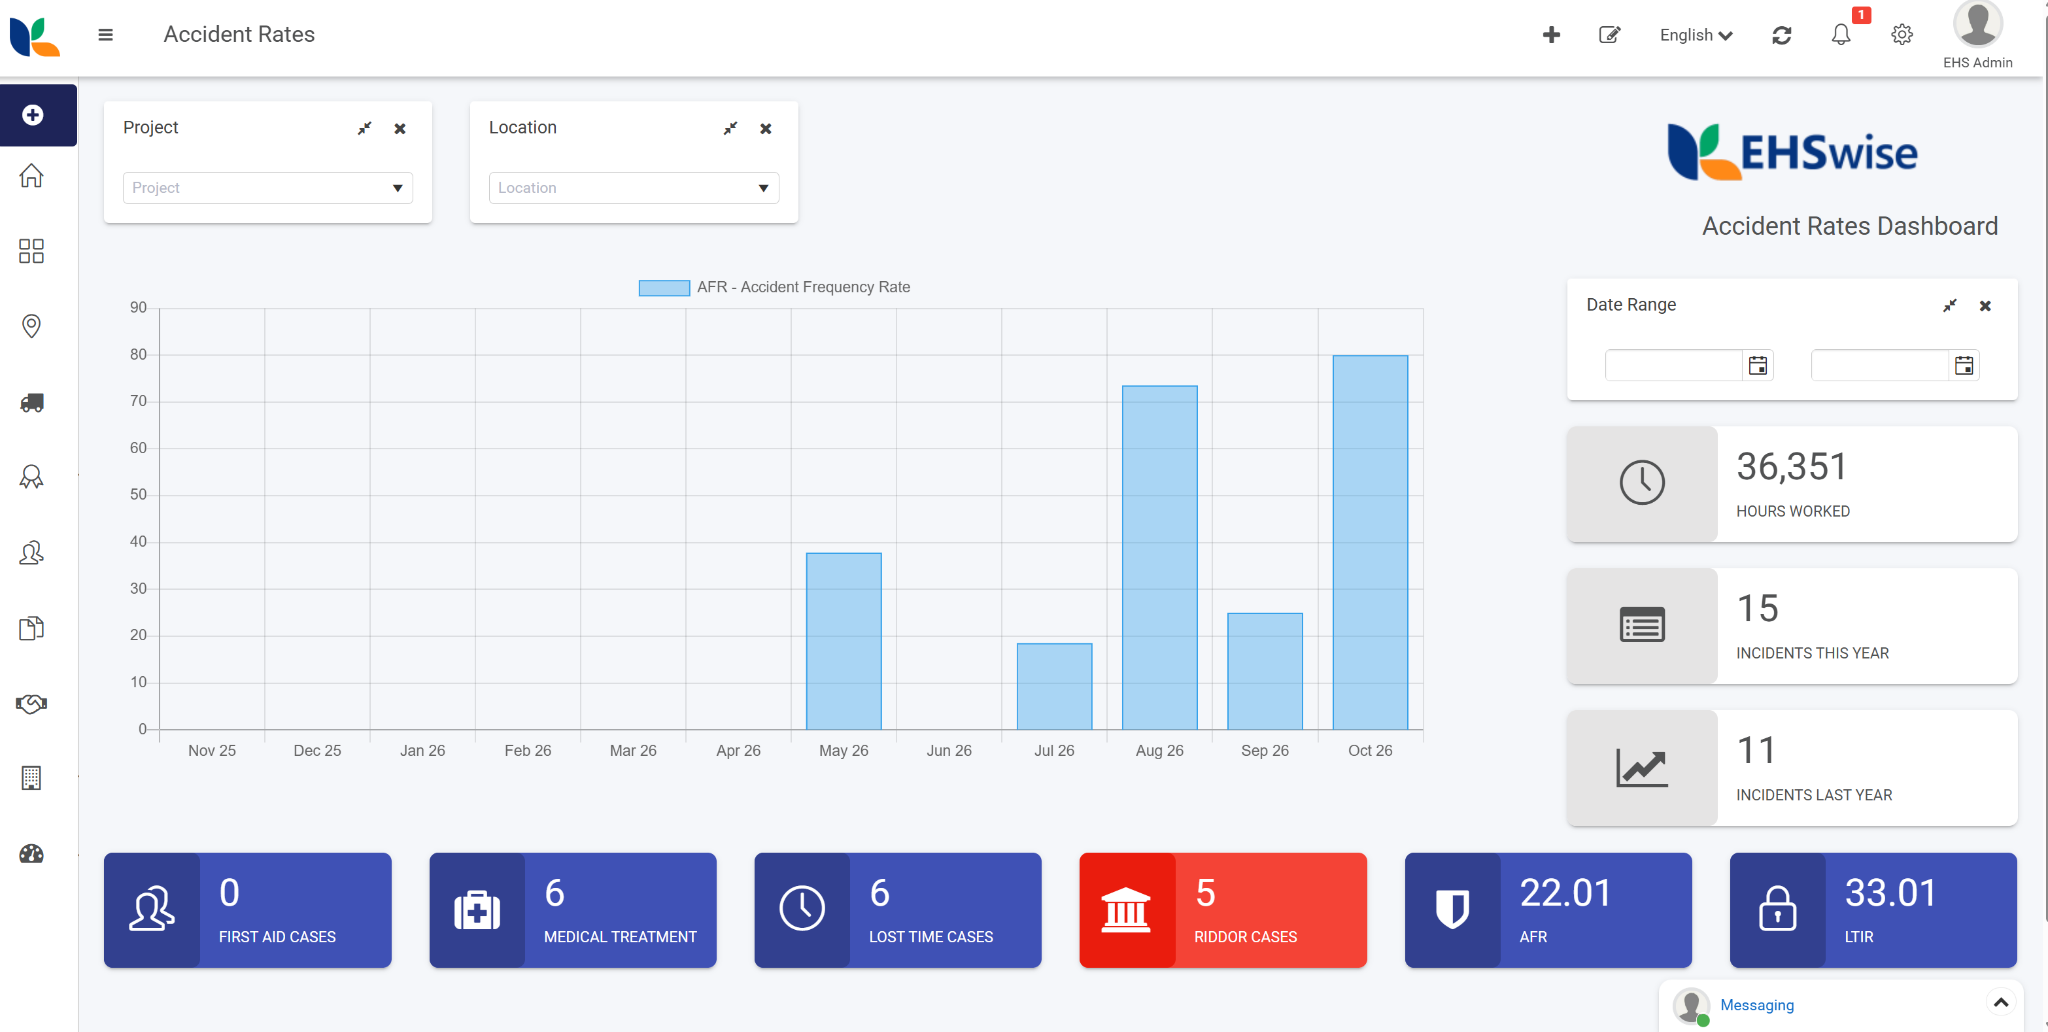Go to Home icon in sidebar
Screen dimensions: 2048x1032
[32, 176]
